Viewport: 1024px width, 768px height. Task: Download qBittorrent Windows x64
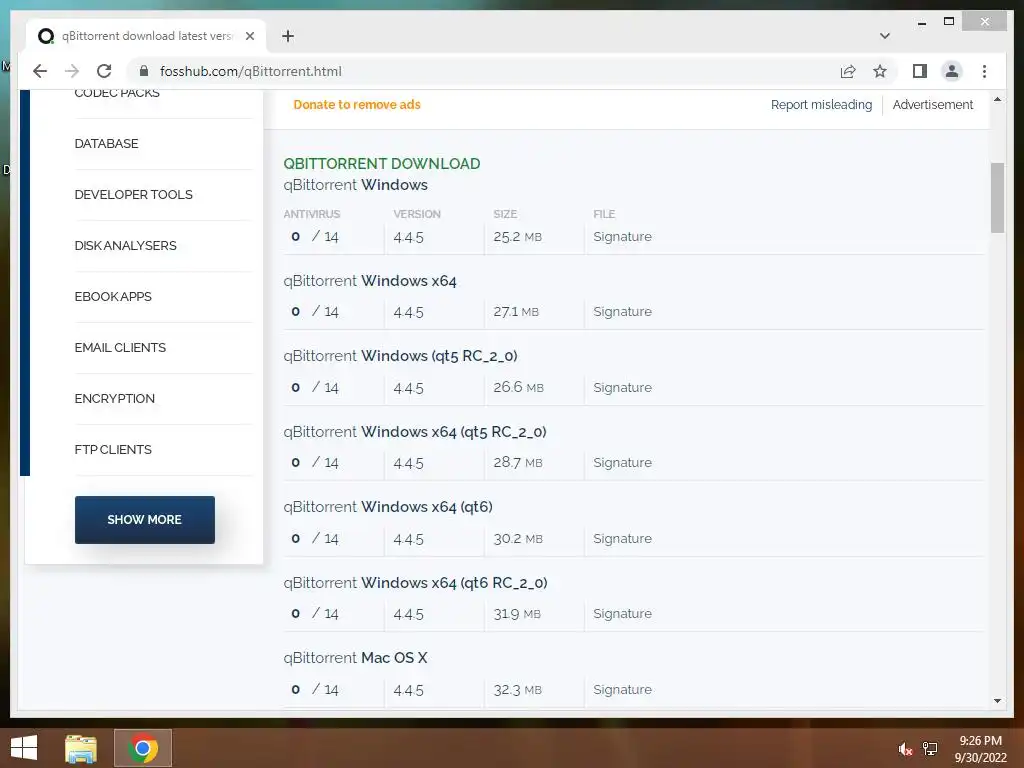[370, 281]
